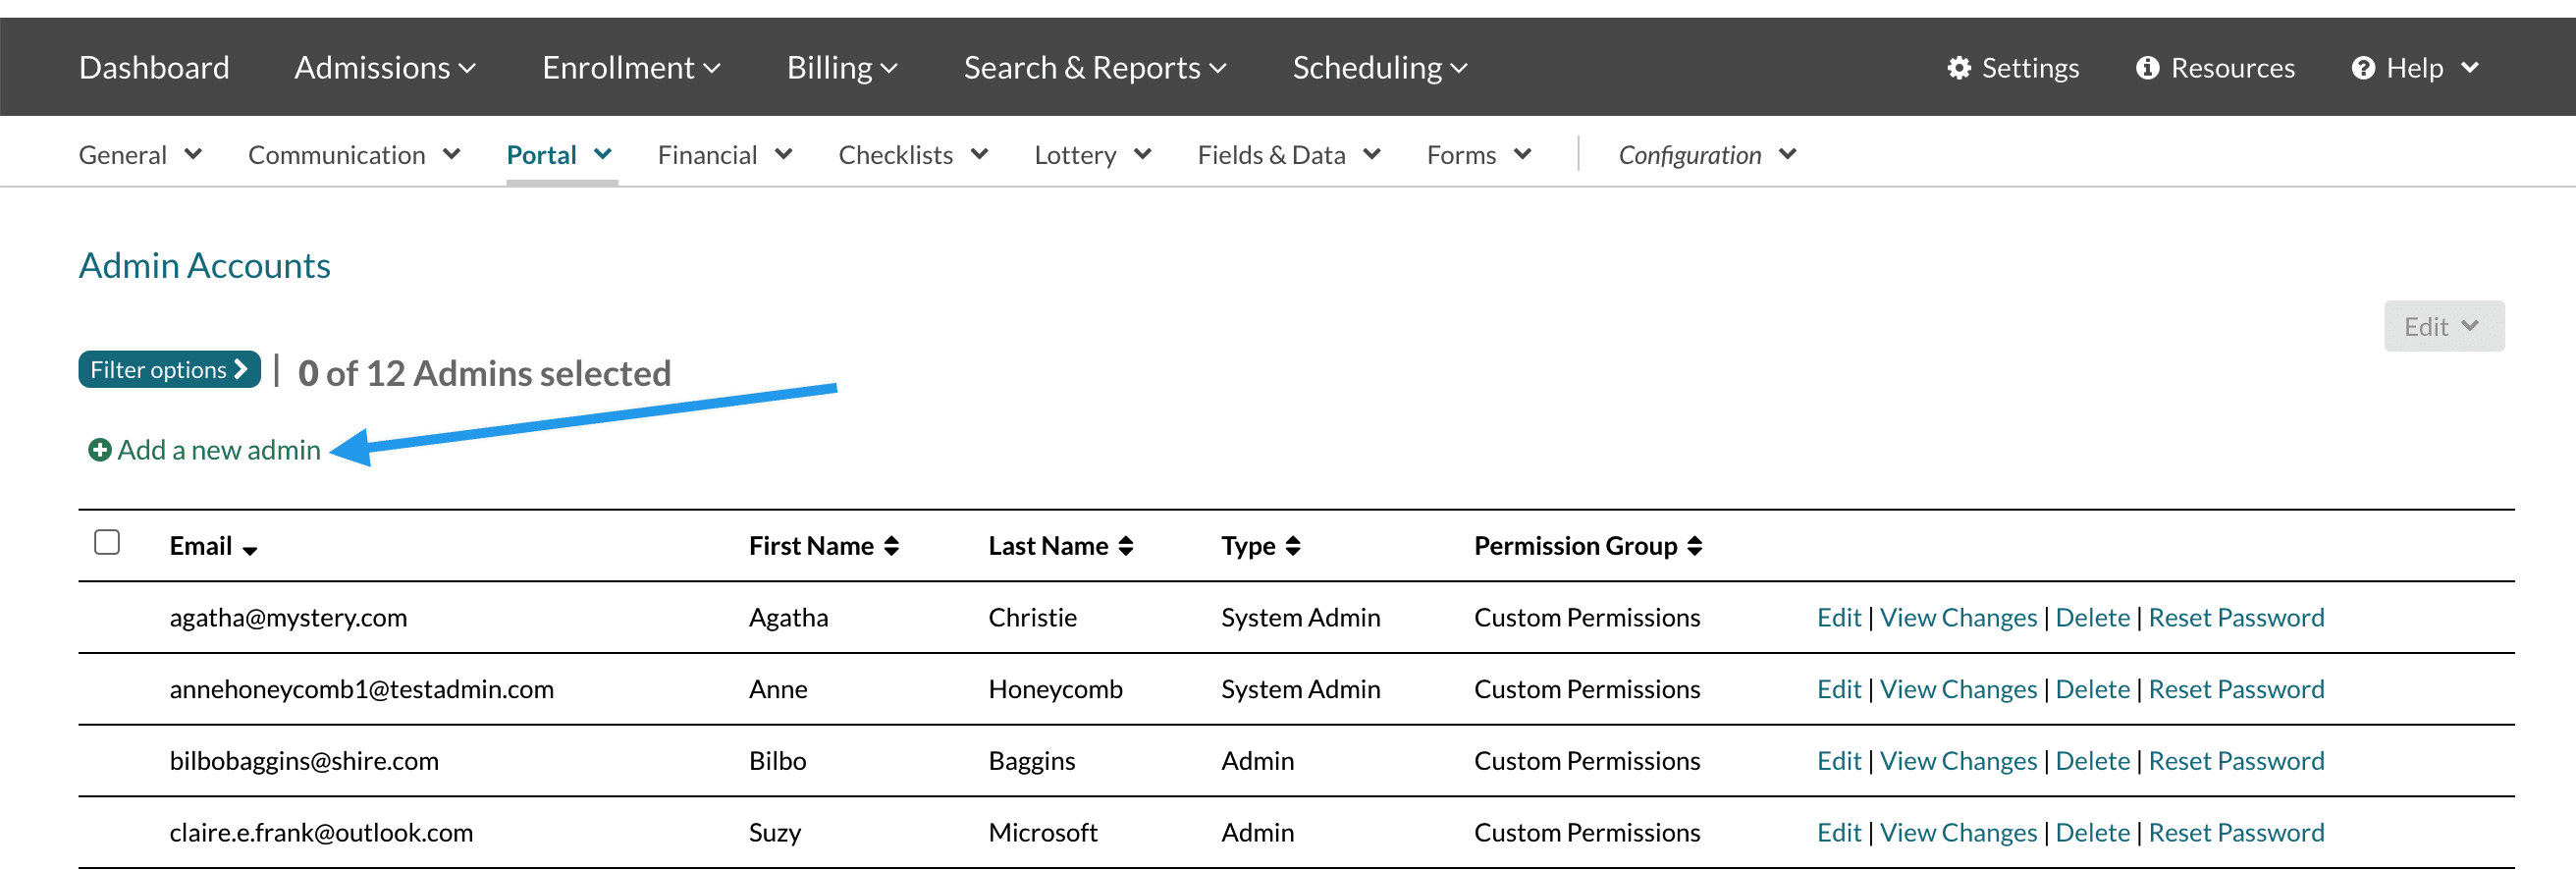The width and height of the screenshot is (2576, 870).
Task: Delete the Bilbo Baggins admin account
Action: (x=2092, y=761)
